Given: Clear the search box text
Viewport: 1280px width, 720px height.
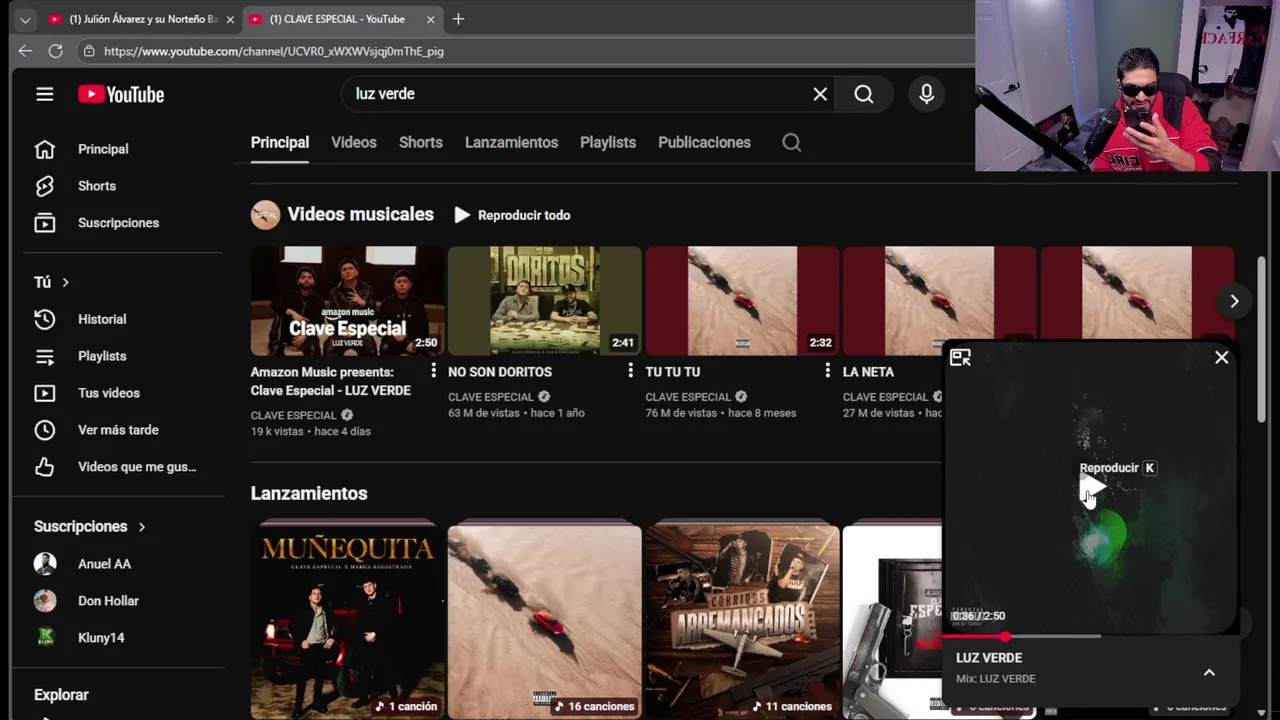Looking at the screenshot, I should coord(820,94).
